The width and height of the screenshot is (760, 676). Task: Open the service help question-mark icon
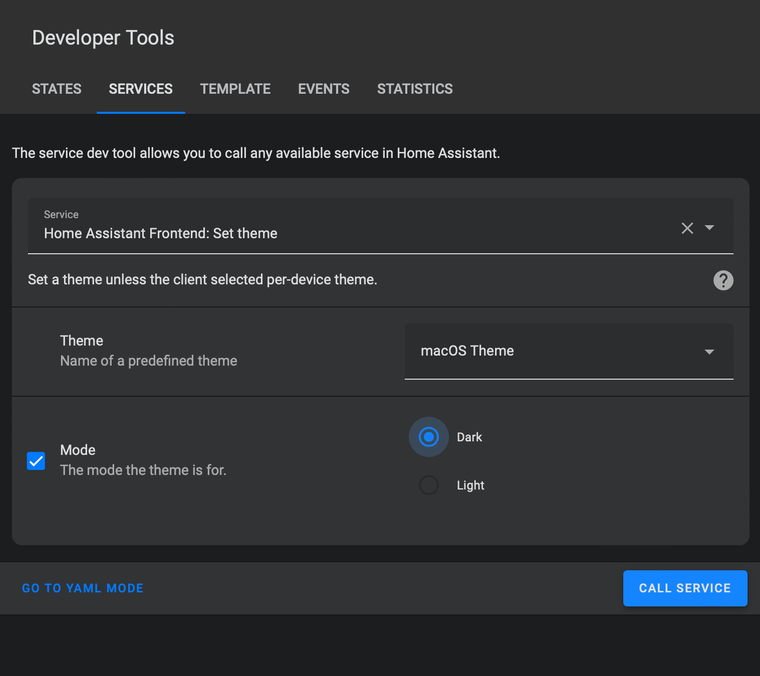(x=723, y=280)
